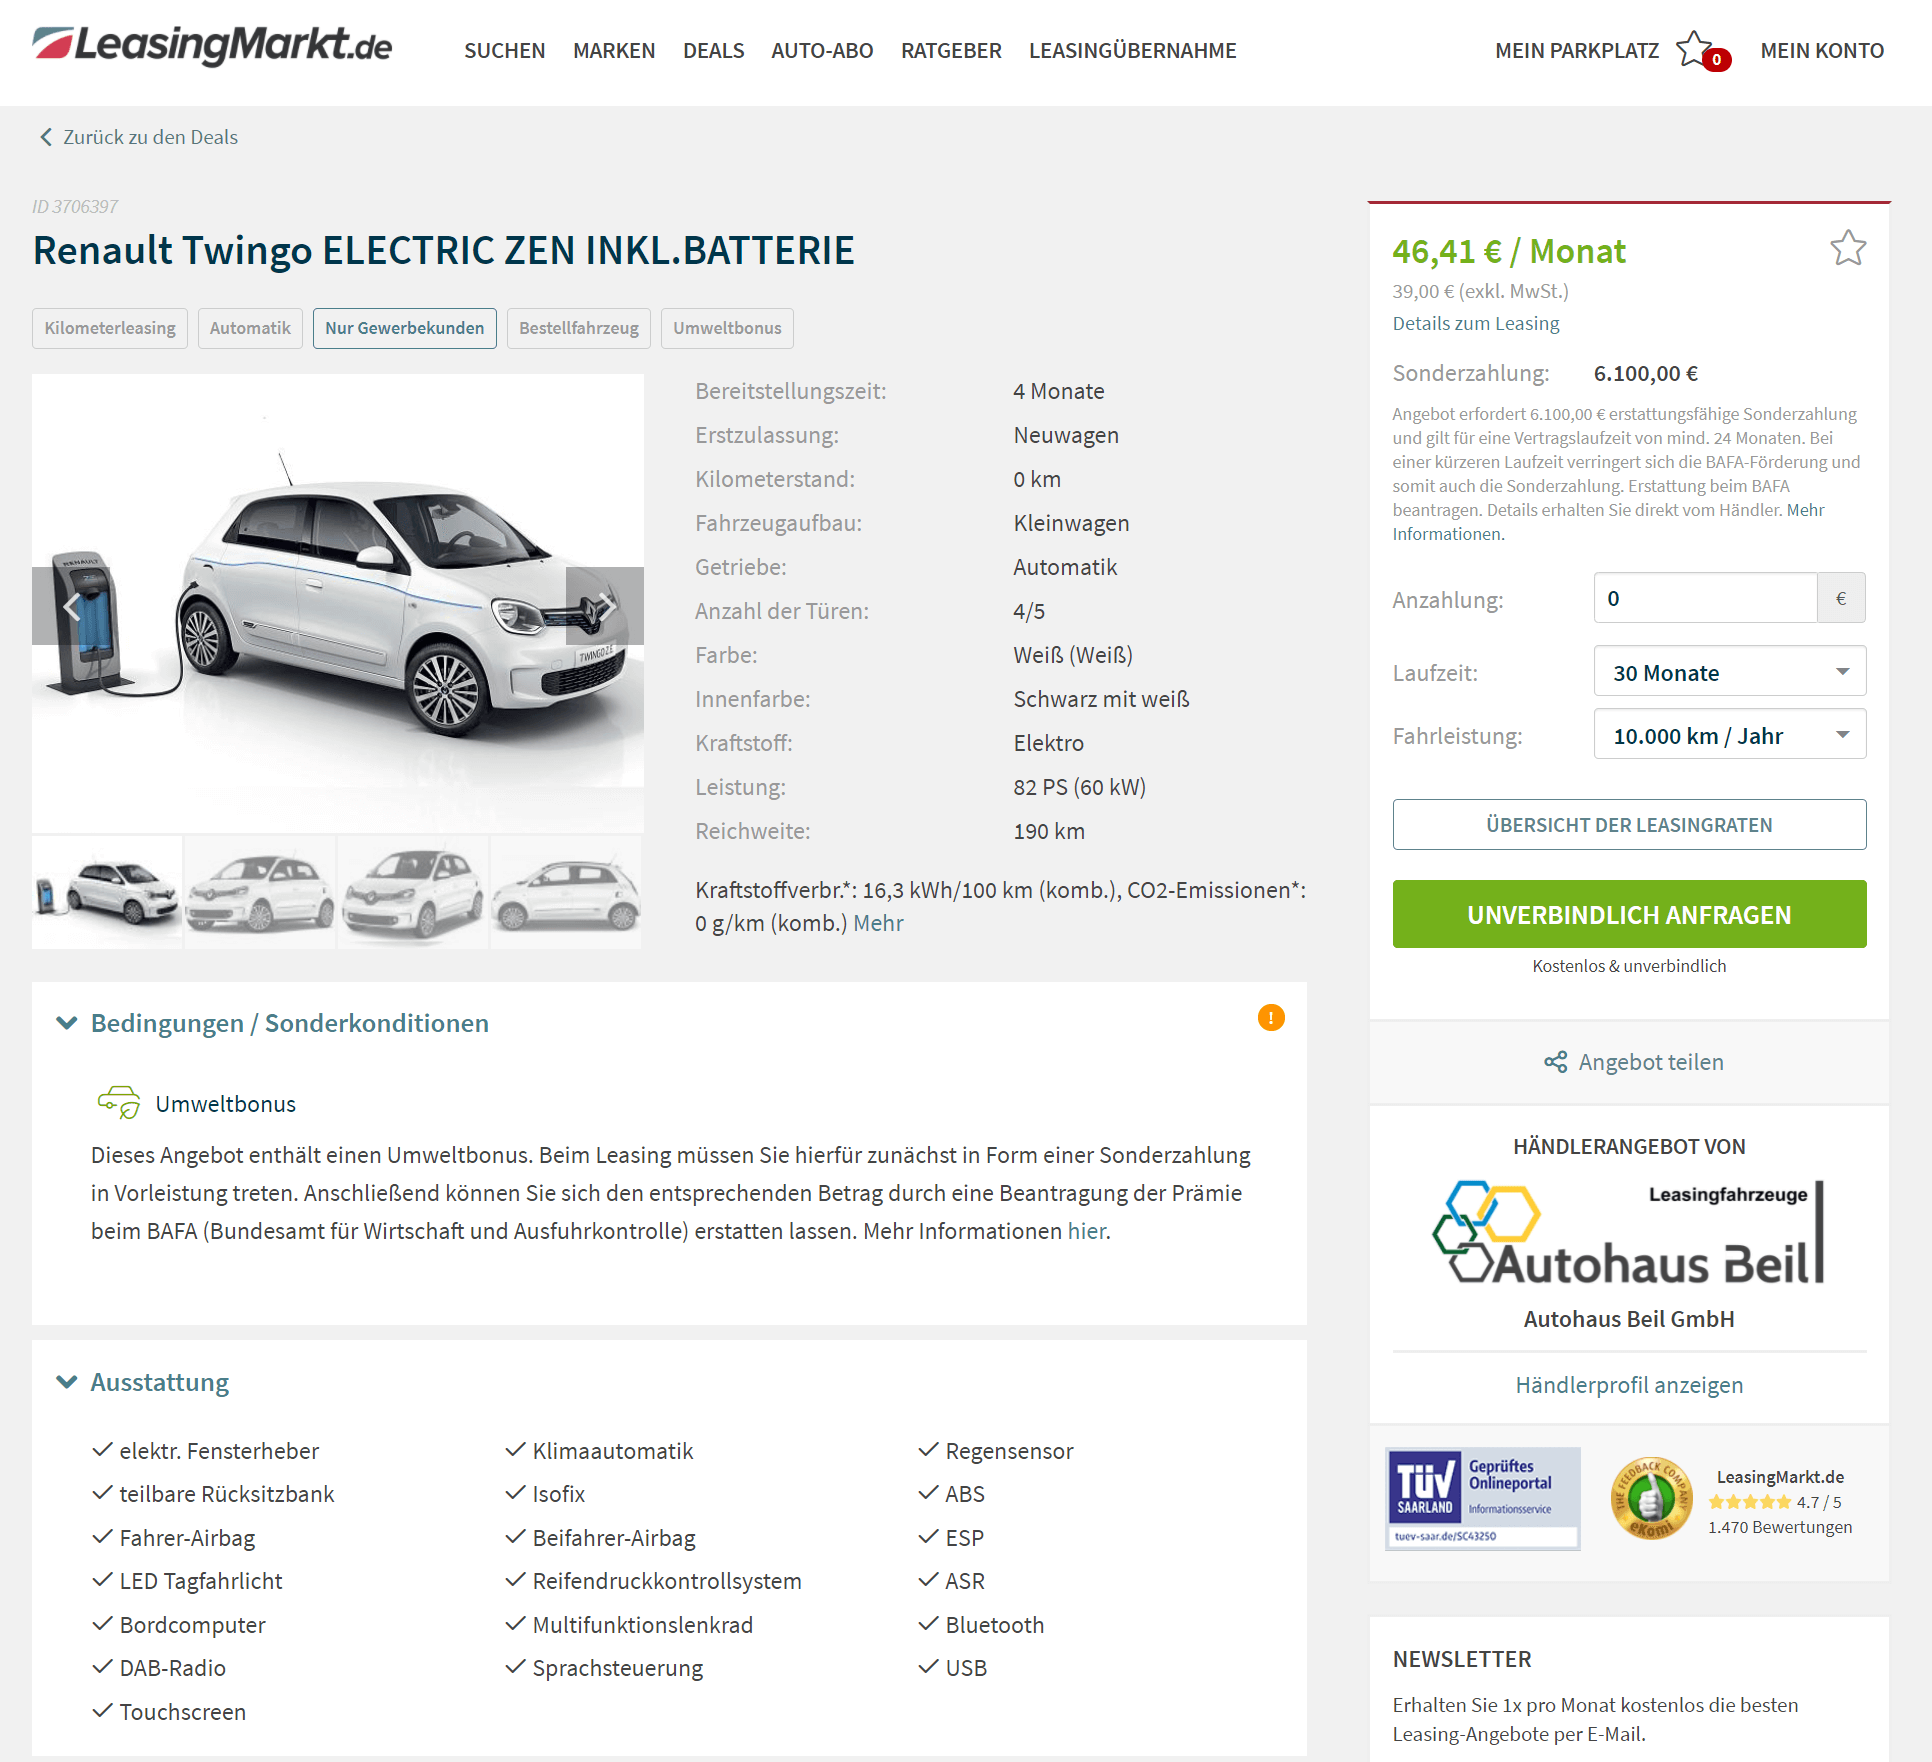1932x1762 pixels.
Task: Open the parking lot star icon in header
Action: tap(1696, 49)
